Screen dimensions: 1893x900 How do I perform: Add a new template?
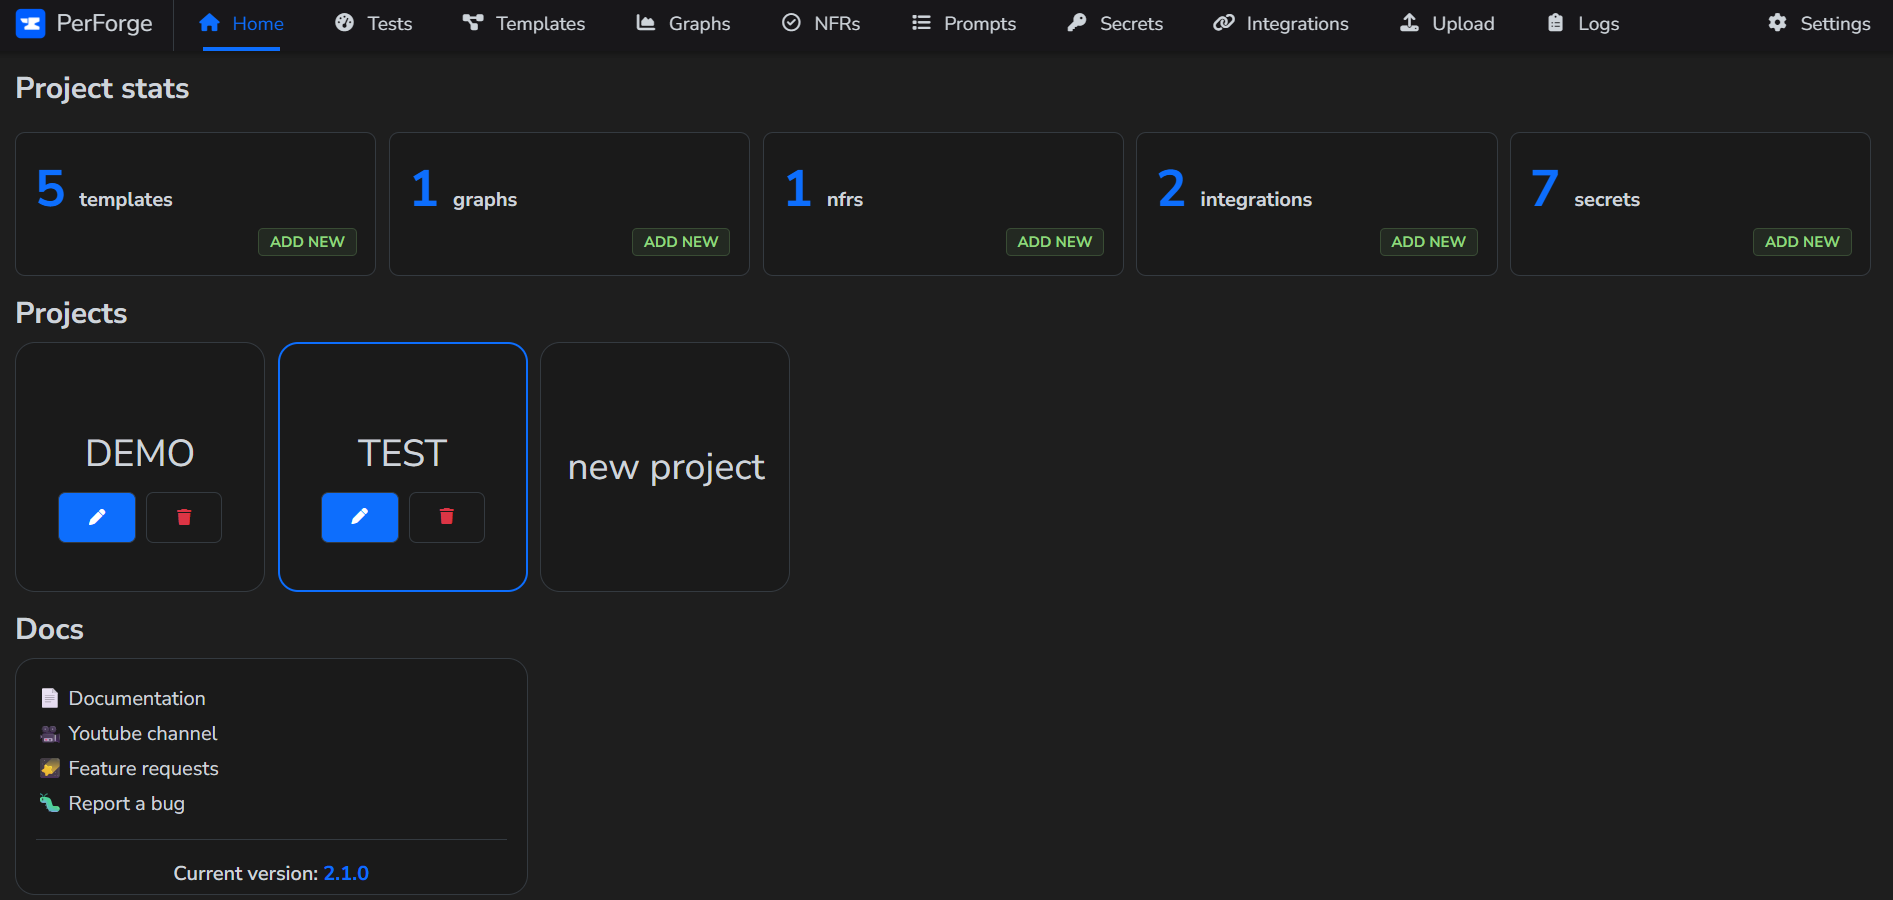[x=307, y=241]
